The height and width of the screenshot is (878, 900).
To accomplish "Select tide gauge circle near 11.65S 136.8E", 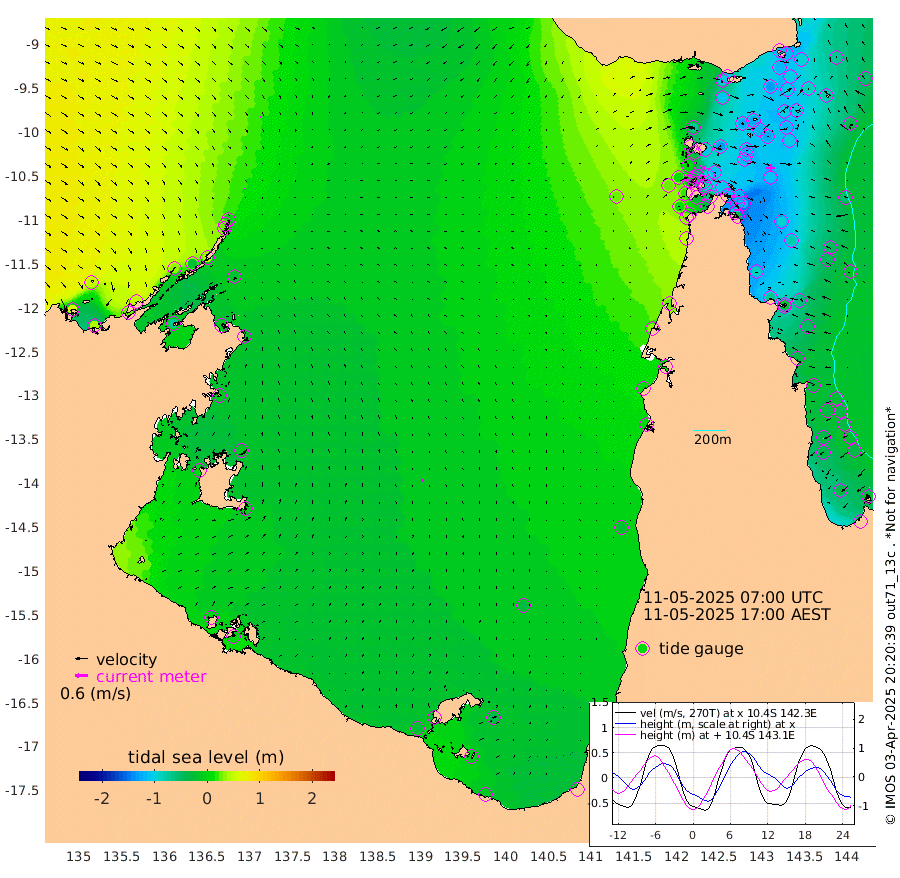I will coord(234,277).
